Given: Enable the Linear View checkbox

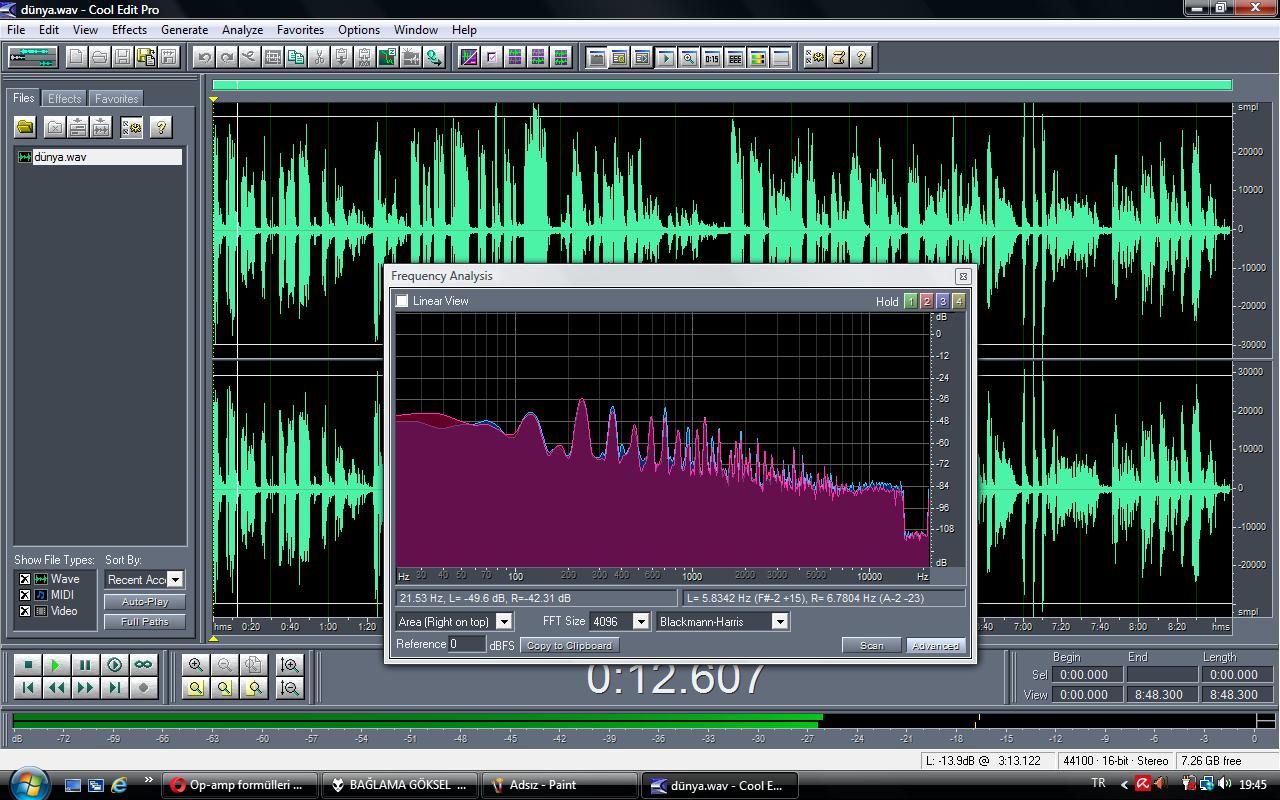Looking at the screenshot, I should 403,301.
